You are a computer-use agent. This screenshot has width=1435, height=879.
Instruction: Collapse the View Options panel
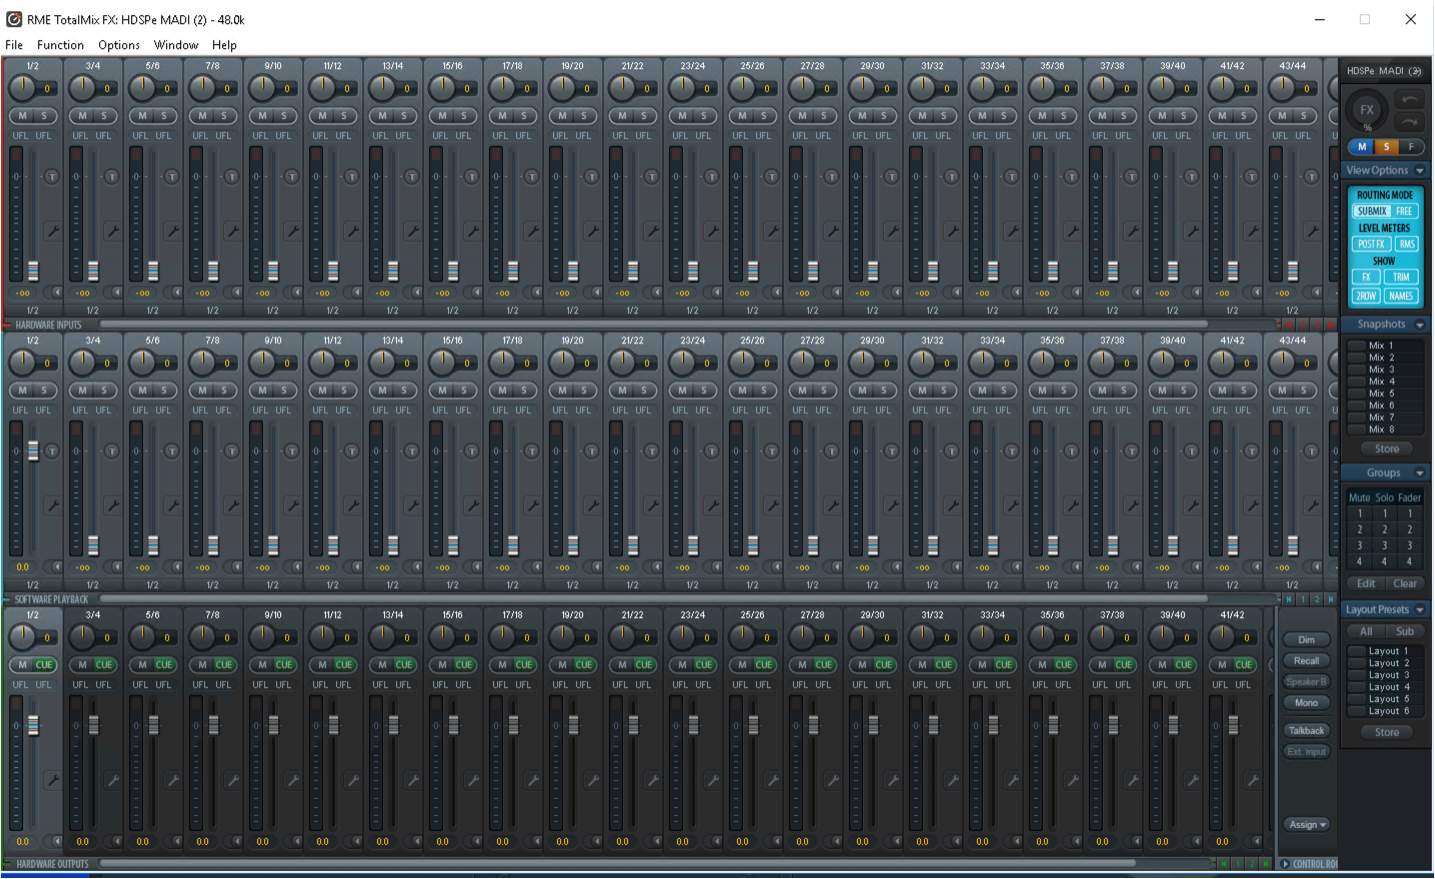(x=1419, y=170)
